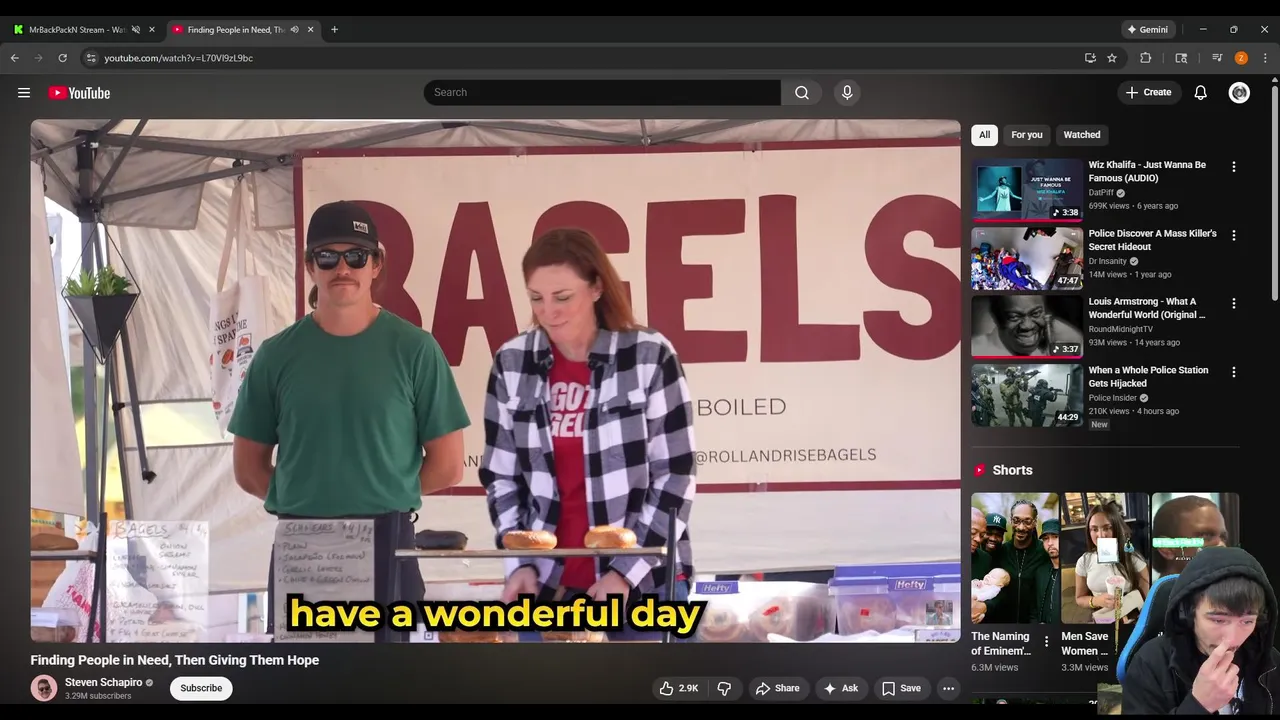Click the RoundMidnightTV channel name
The height and width of the screenshot is (720, 1280).
[x=1120, y=329]
